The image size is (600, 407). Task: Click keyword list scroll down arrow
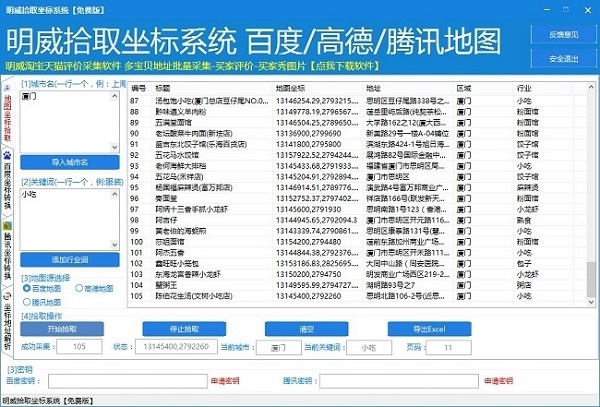click(114, 244)
